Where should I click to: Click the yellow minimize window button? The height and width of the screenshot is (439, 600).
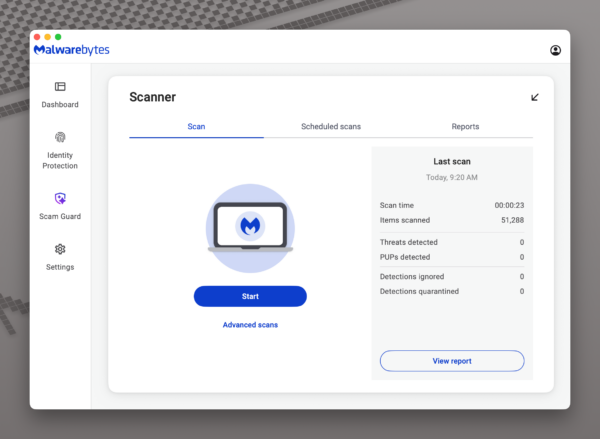point(47,37)
